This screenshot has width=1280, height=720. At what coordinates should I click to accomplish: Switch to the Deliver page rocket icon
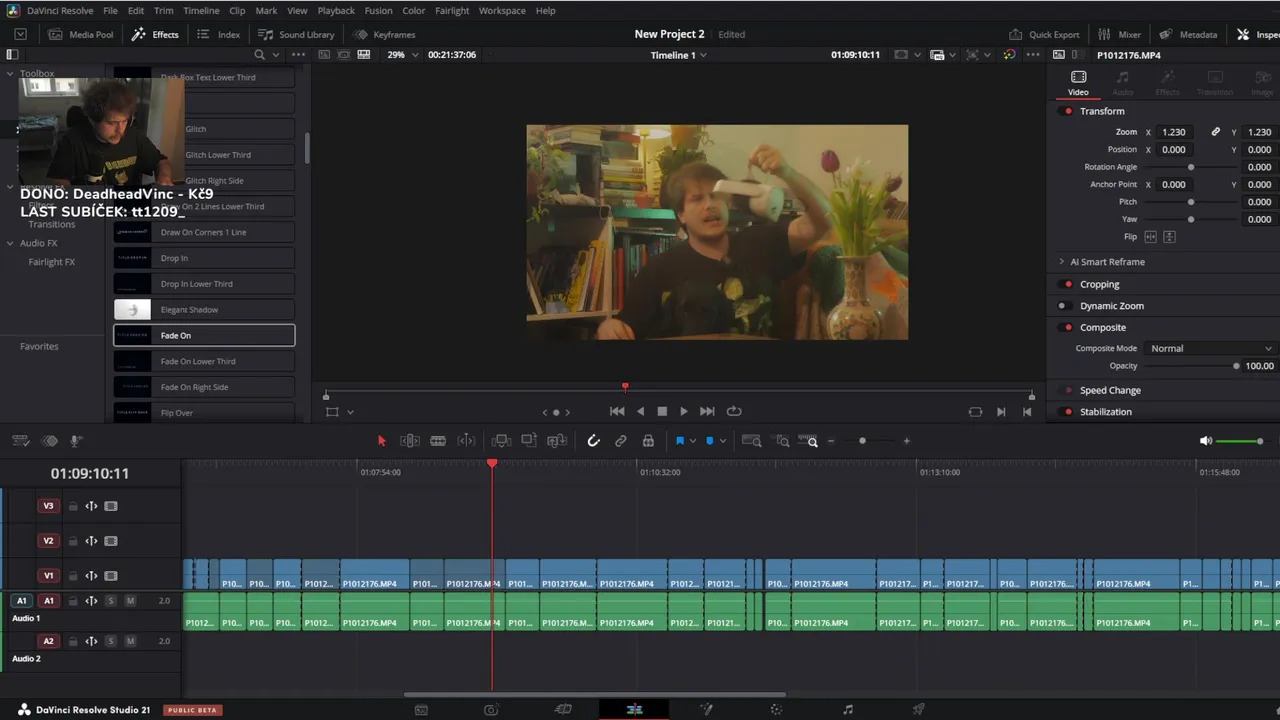[x=918, y=710]
